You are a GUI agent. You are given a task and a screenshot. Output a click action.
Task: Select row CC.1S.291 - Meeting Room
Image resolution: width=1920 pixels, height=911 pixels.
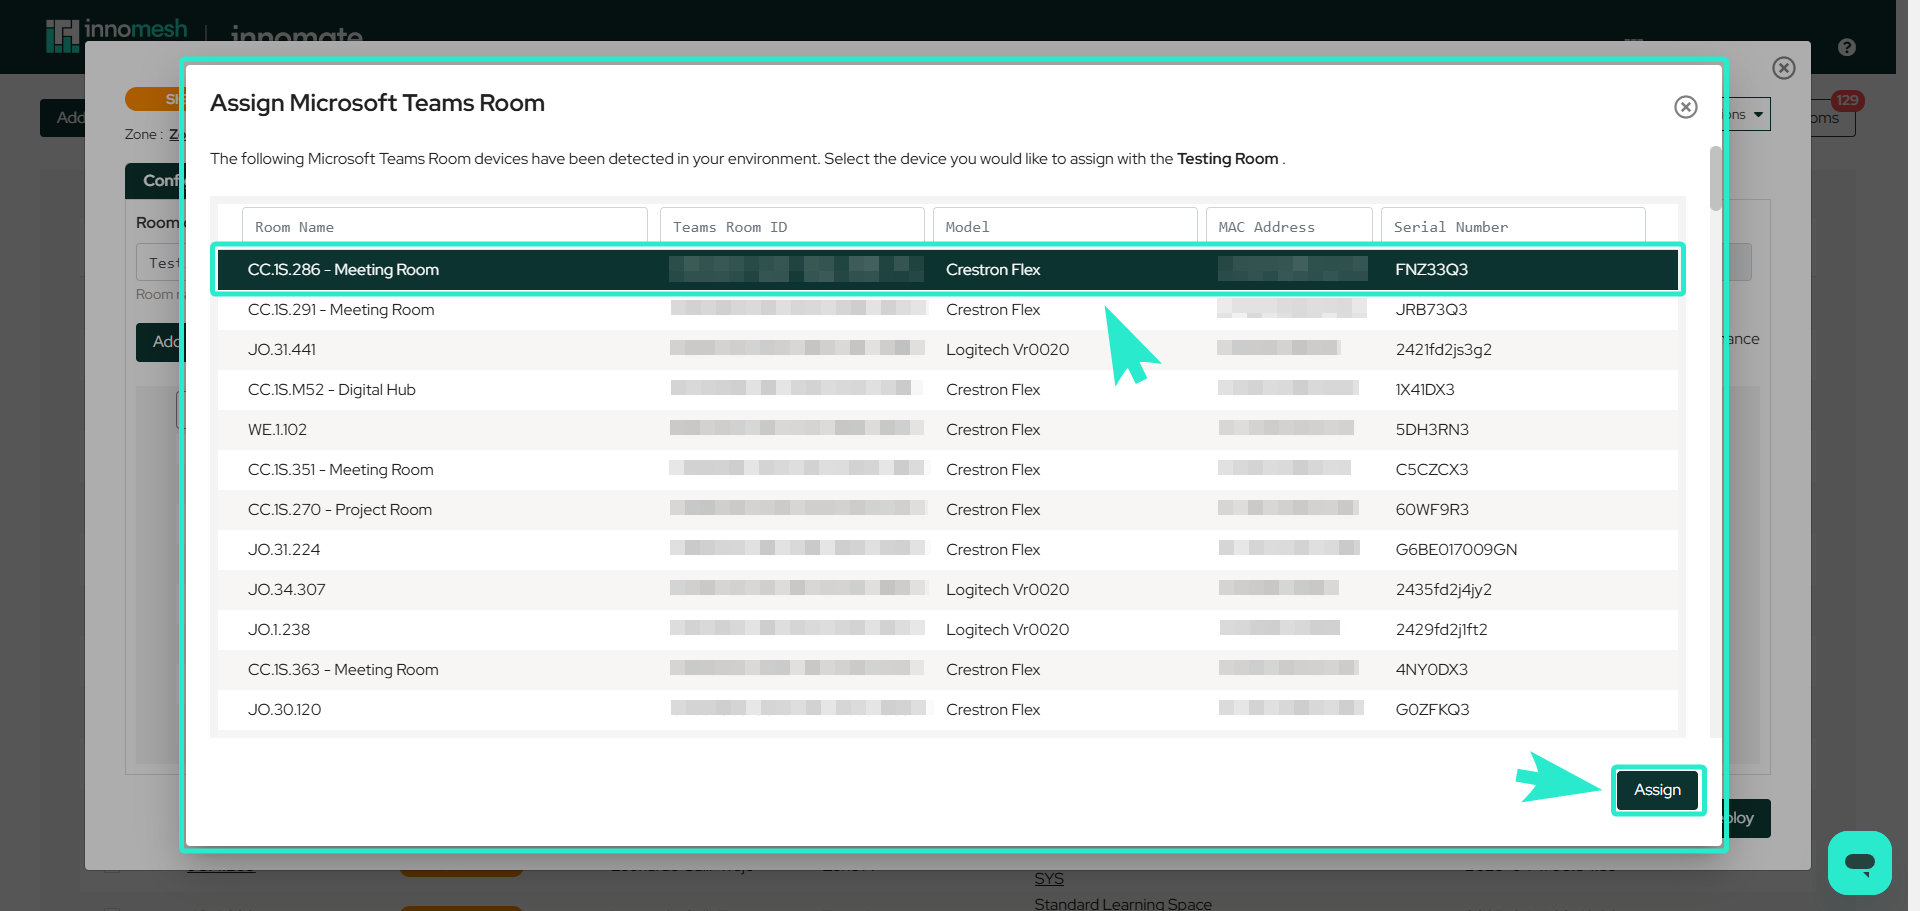[x=947, y=310]
